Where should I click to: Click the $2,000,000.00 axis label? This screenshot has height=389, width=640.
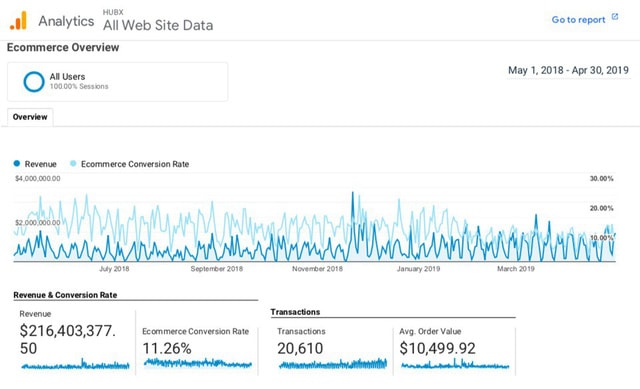click(38, 222)
